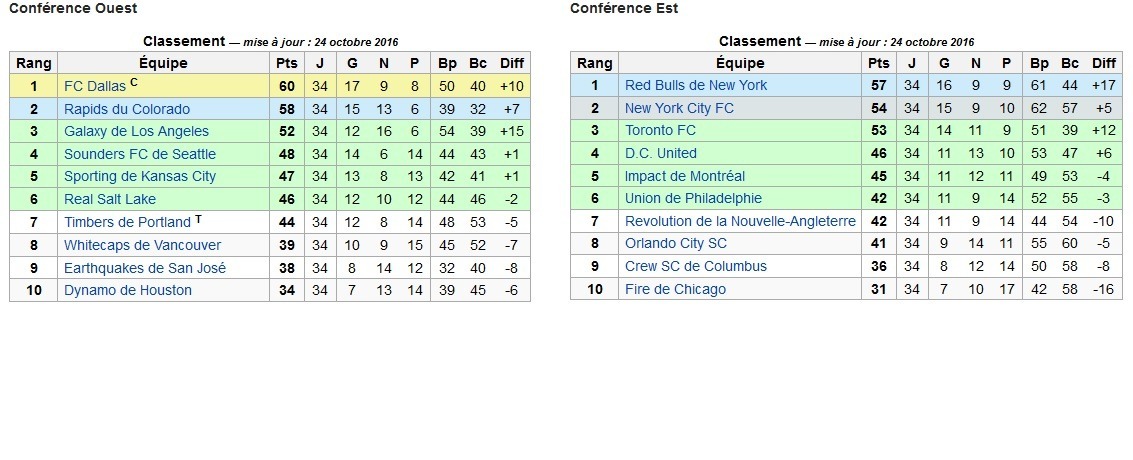Open Timbers de Portland team page
This screenshot has height=460, width=1133.
127,222
